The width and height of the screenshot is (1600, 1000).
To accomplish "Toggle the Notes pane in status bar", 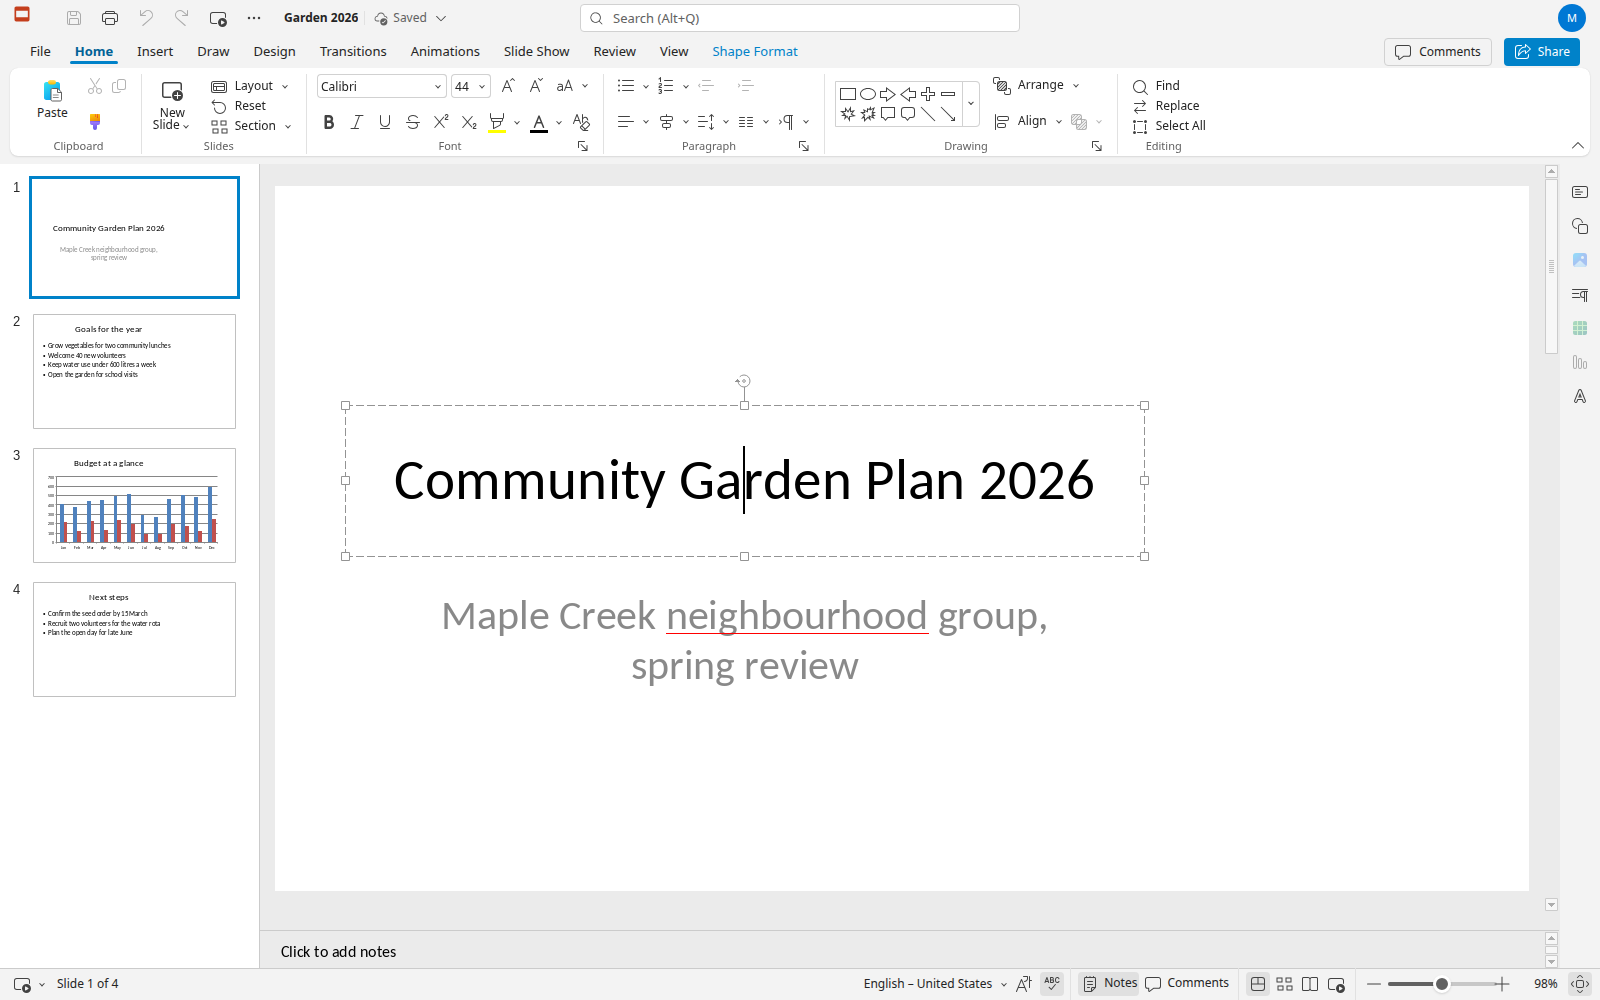I will (x=1110, y=984).
